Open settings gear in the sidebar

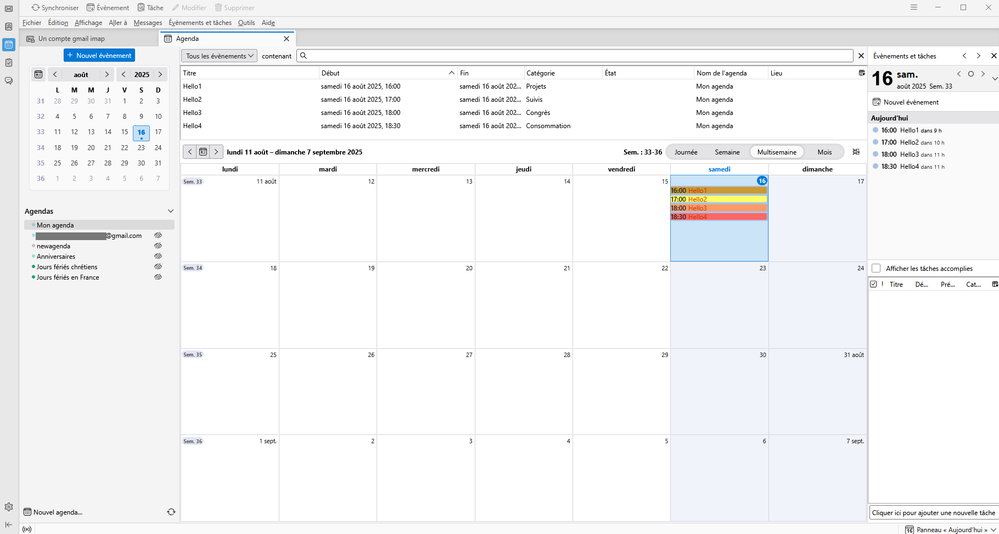(x=9, y=507)
